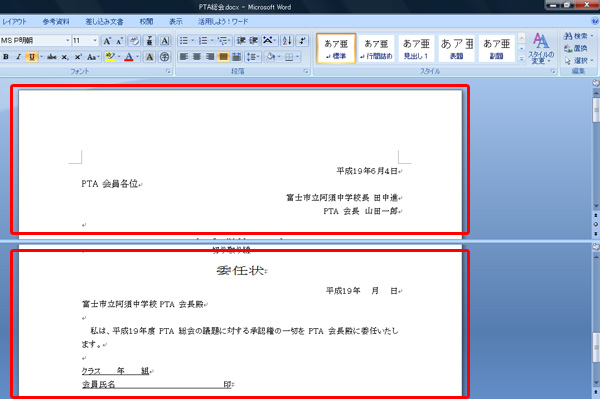Click the Distributed alignment icon

click(x=236, y=57)
